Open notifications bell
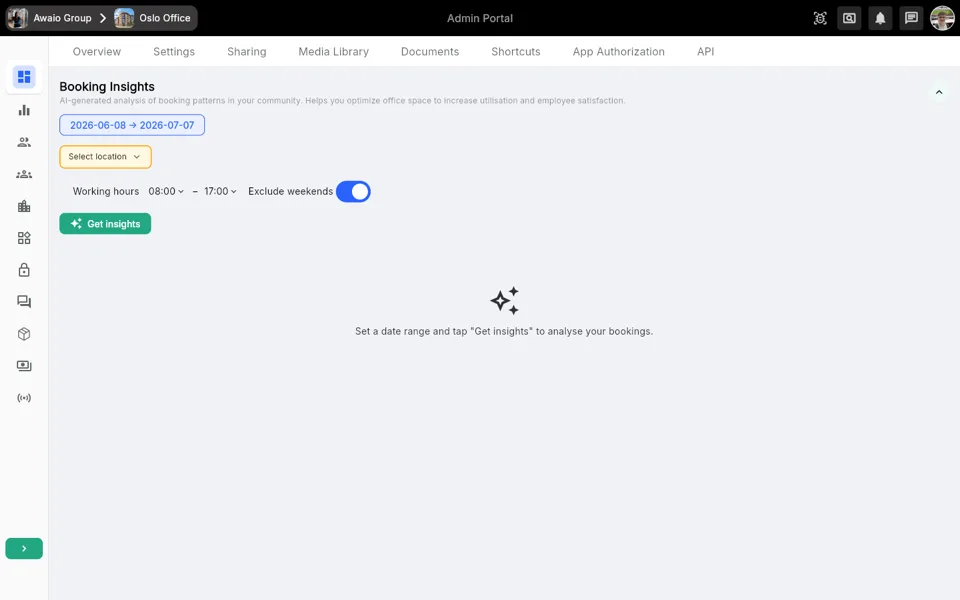 click(x=880, y=18)
